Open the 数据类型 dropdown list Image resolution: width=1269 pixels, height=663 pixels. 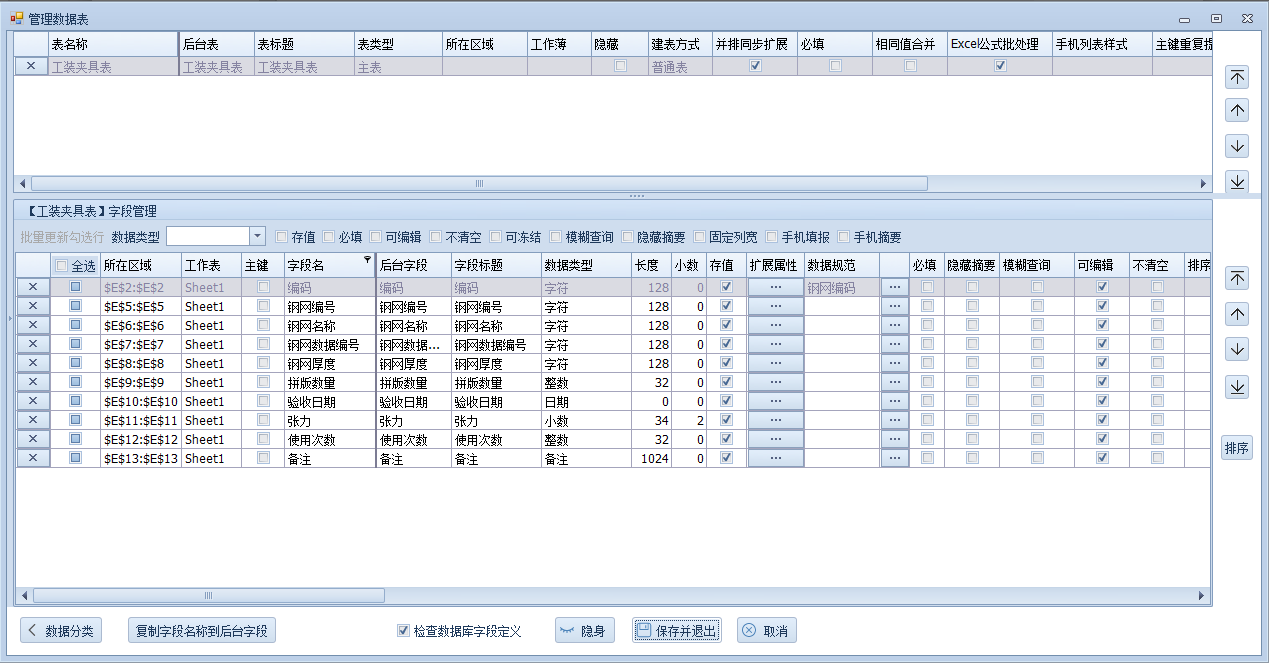[x=257, y=237]
